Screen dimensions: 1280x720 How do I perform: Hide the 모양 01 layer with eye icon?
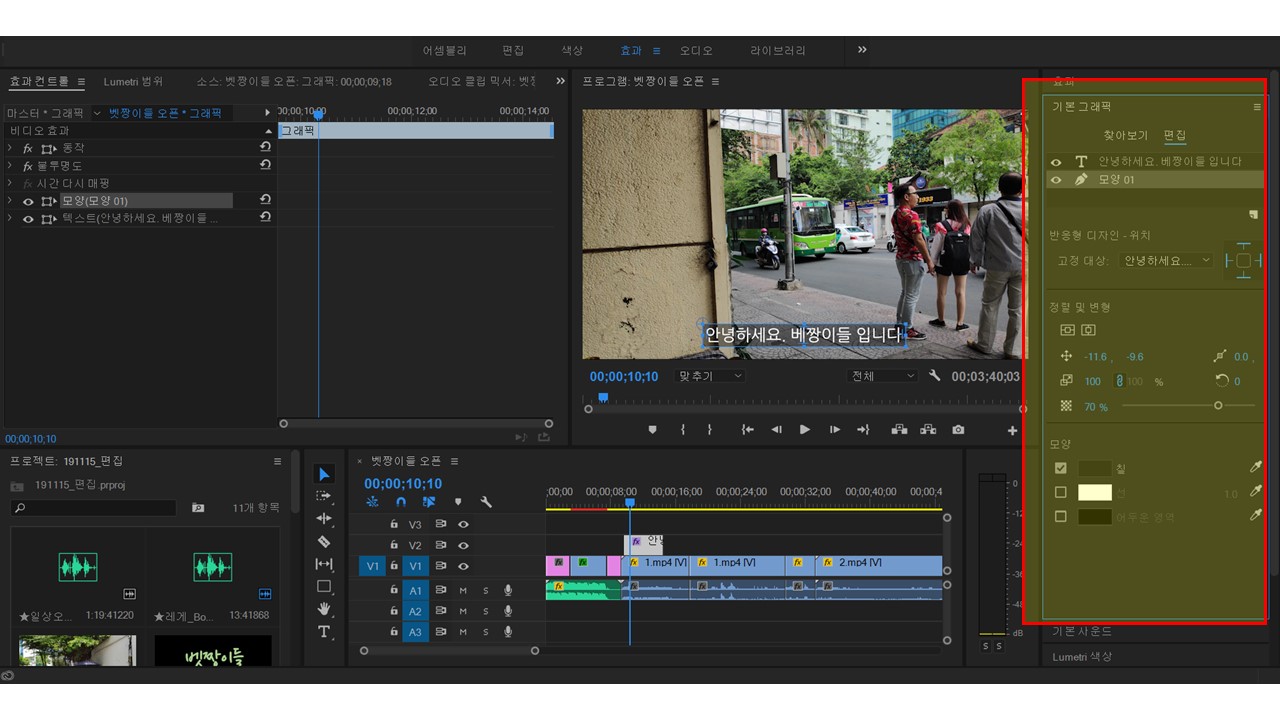1056,180
